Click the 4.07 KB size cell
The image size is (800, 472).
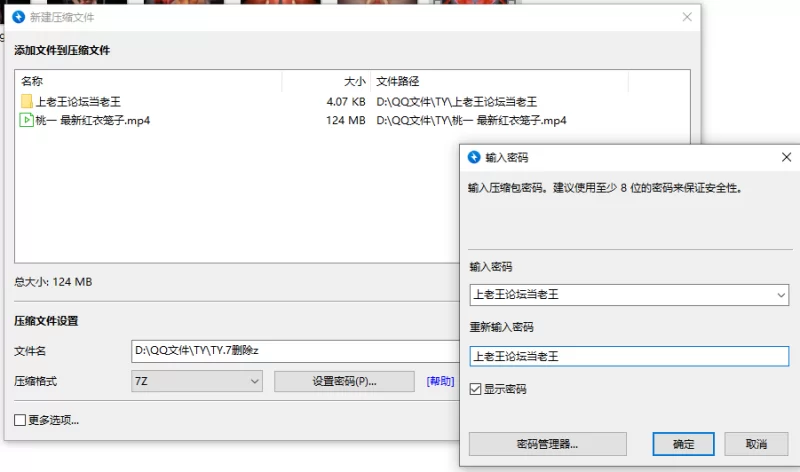346,102
